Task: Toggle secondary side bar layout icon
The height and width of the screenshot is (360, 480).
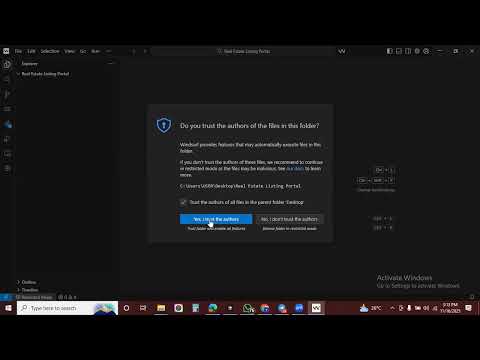Action: (408, 51)
